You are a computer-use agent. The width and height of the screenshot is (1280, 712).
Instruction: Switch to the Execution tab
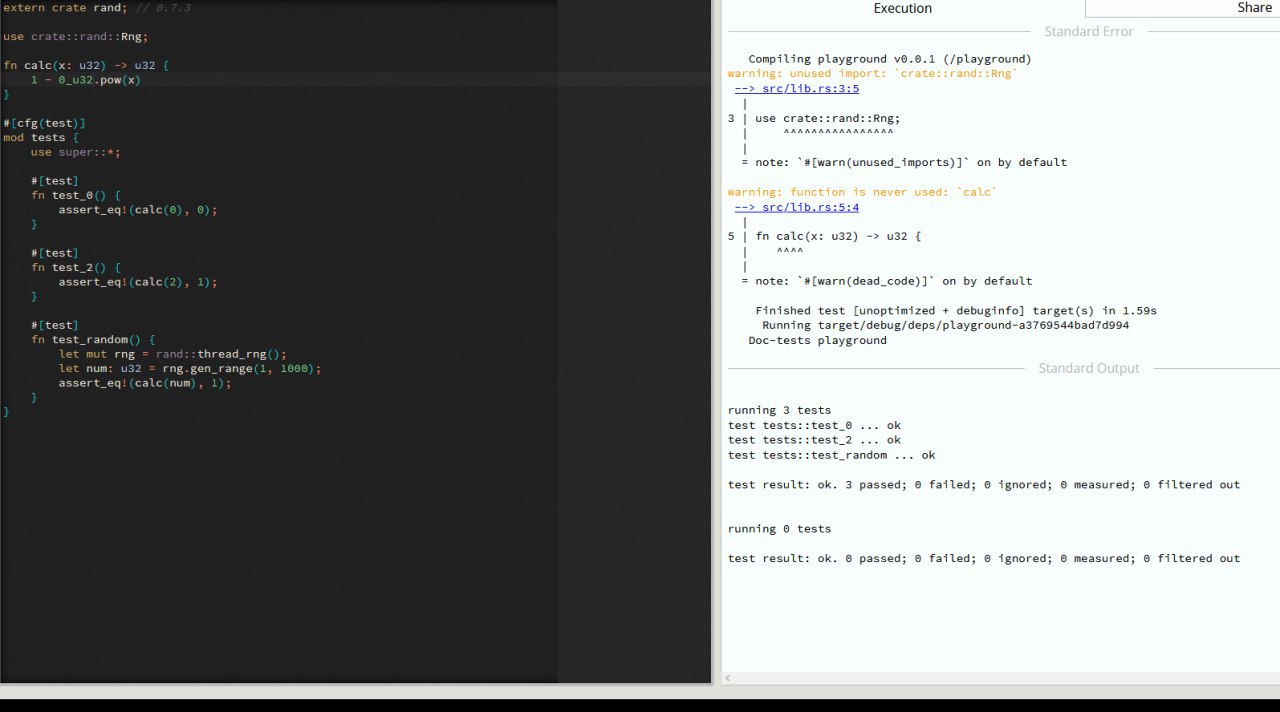[902, 8]
